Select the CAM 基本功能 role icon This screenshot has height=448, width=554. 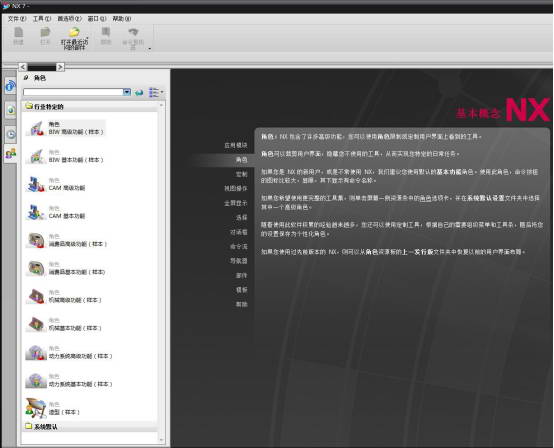(x=36, y=212)
